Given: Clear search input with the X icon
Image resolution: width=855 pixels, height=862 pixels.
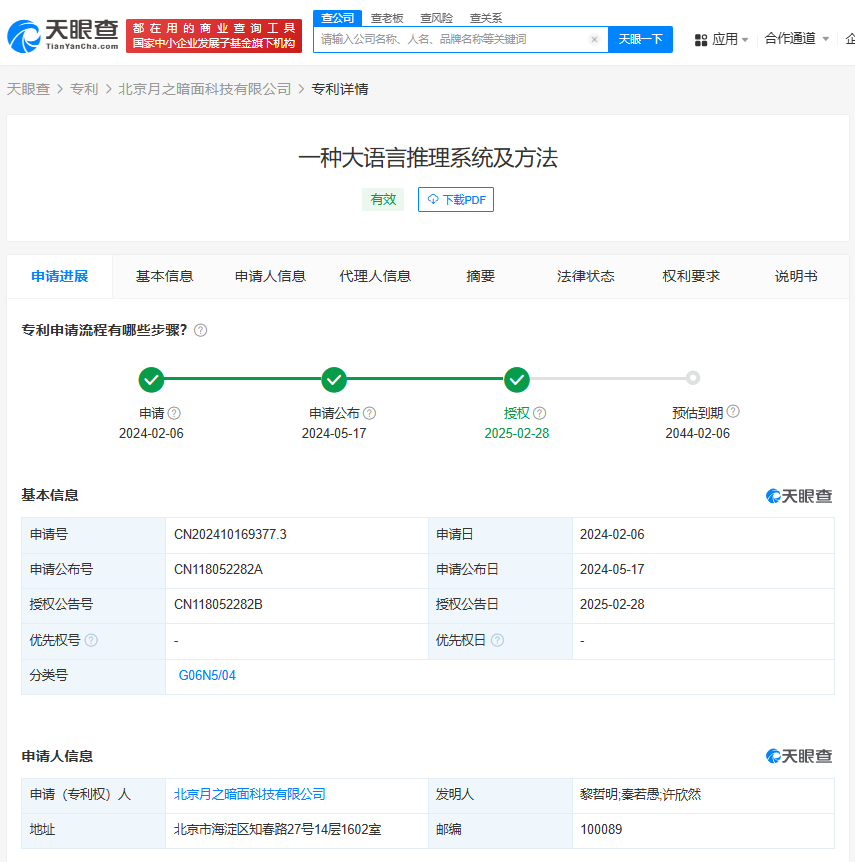Looking at the screenshot, I should click(594, 40).
